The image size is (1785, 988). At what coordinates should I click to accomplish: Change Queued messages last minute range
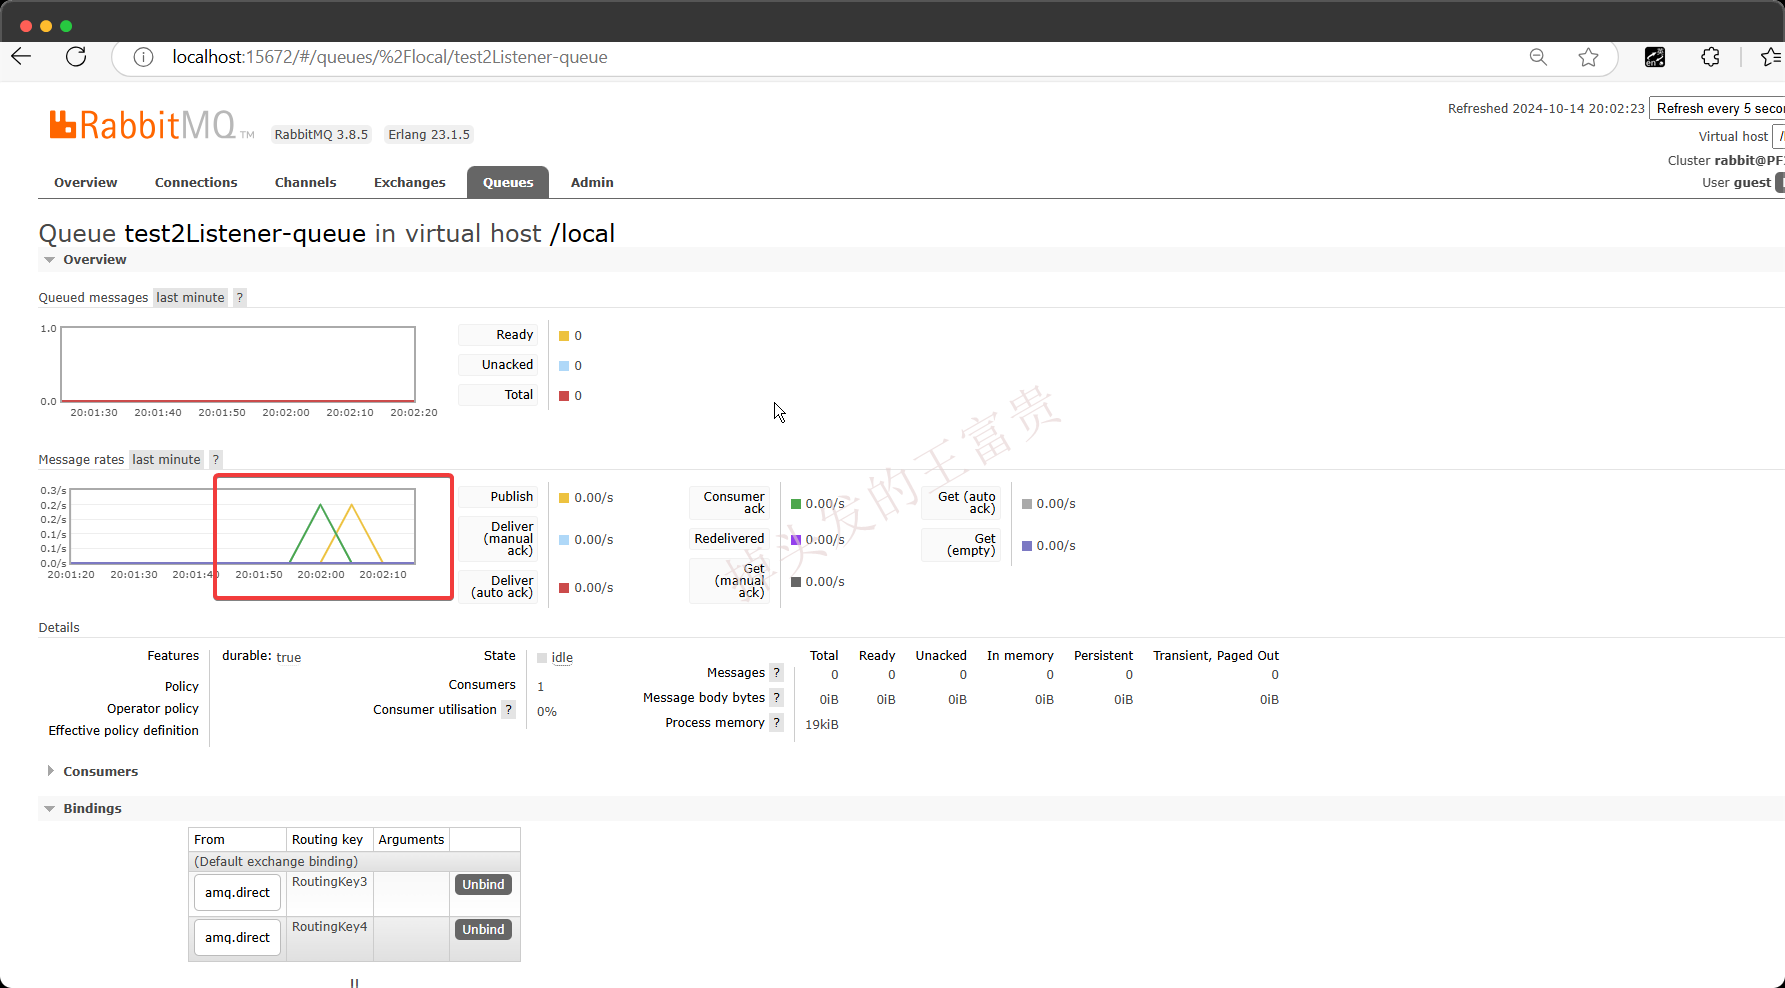pyautogui.click(x=190, y=297)
